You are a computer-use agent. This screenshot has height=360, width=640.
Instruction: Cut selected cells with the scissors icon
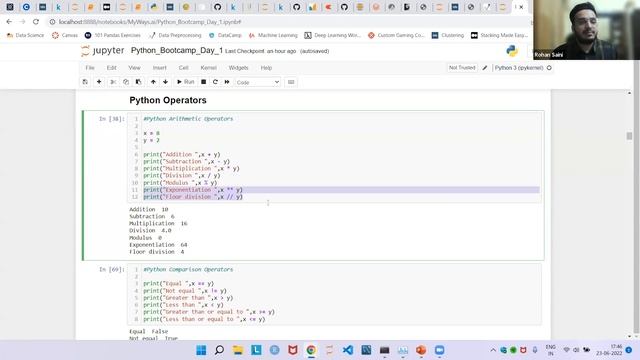[113, 82]
